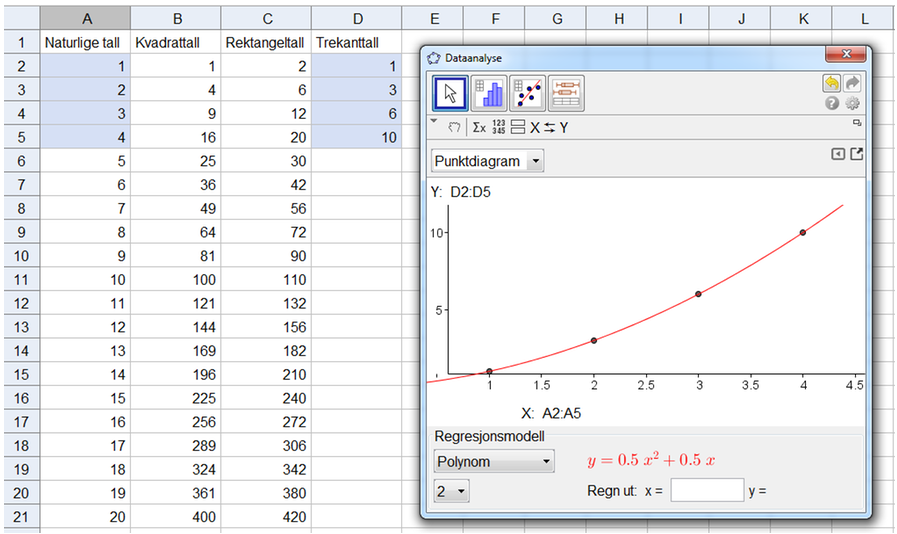Click the Trekanttall header cell
The width and height of the screenshot is (897, 534).
(x=355, y=42)
